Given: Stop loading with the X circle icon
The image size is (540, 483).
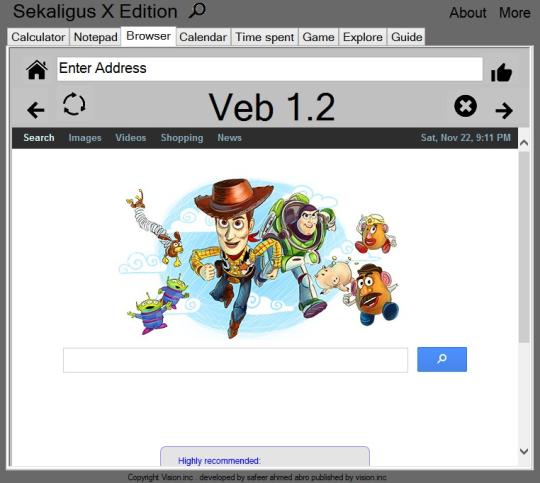Looking at the screenshot, I should [x=465, y=106].
